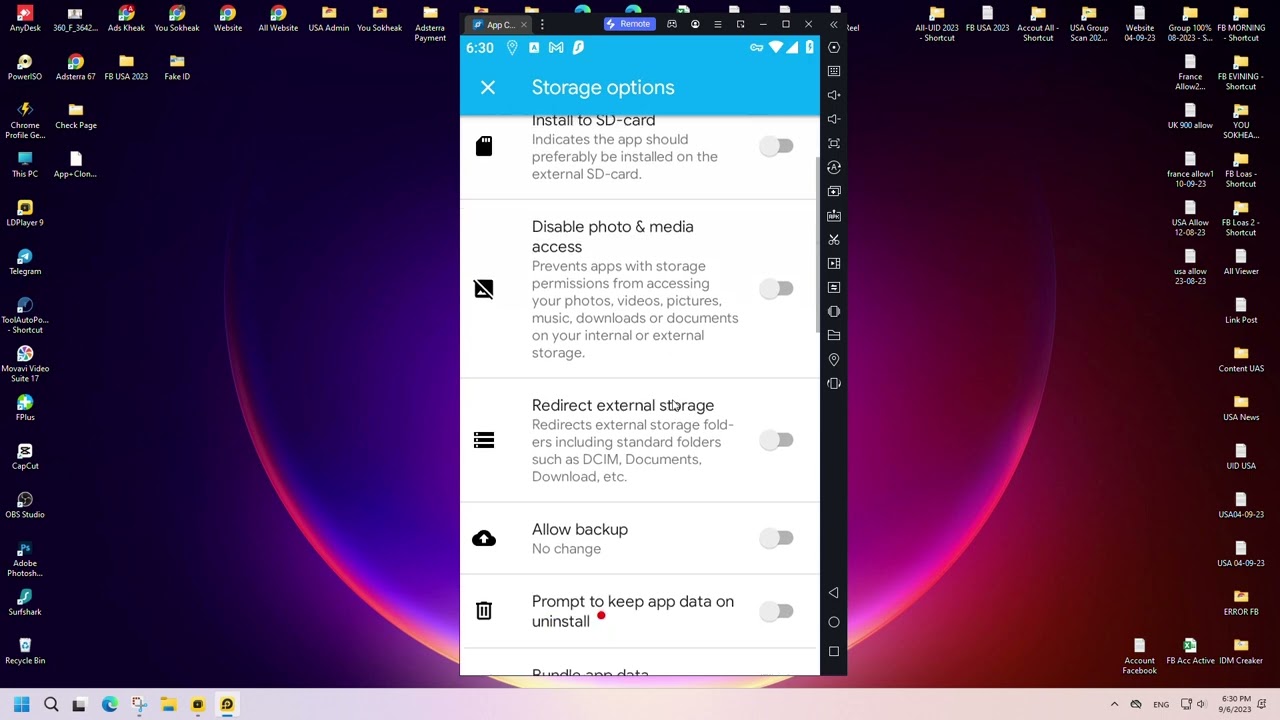
Task: Open File Explorer from taskbar
Action: [x=168, y=705]
